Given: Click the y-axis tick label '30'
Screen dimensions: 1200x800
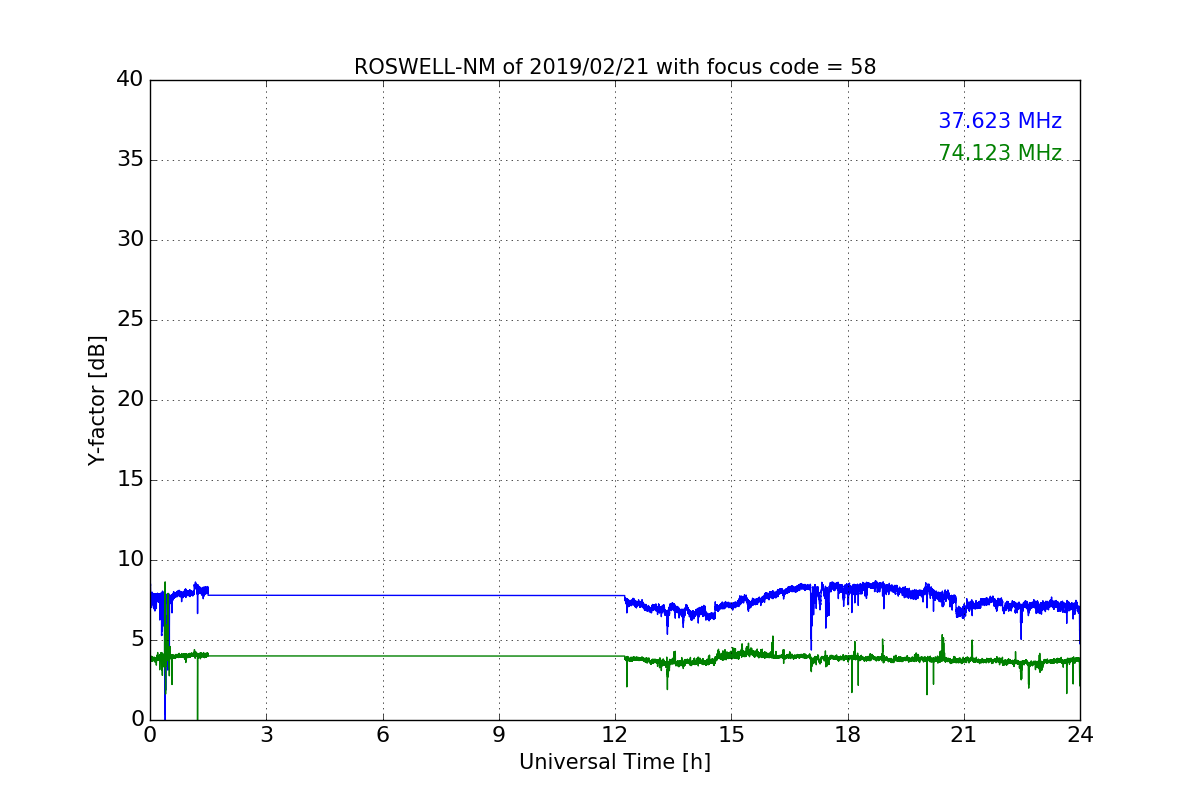Looking at the screenshot, I should pyautogui.click(x=130, y=239).
